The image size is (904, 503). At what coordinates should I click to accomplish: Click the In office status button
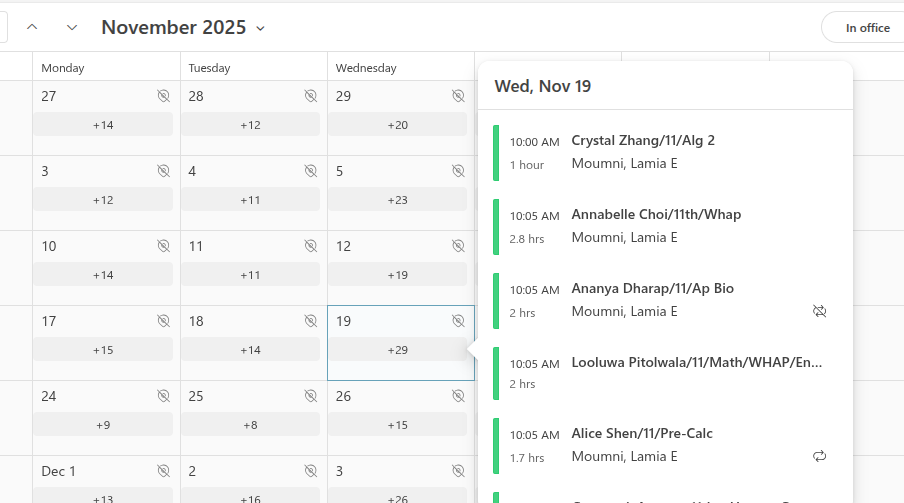click(866, 28)
